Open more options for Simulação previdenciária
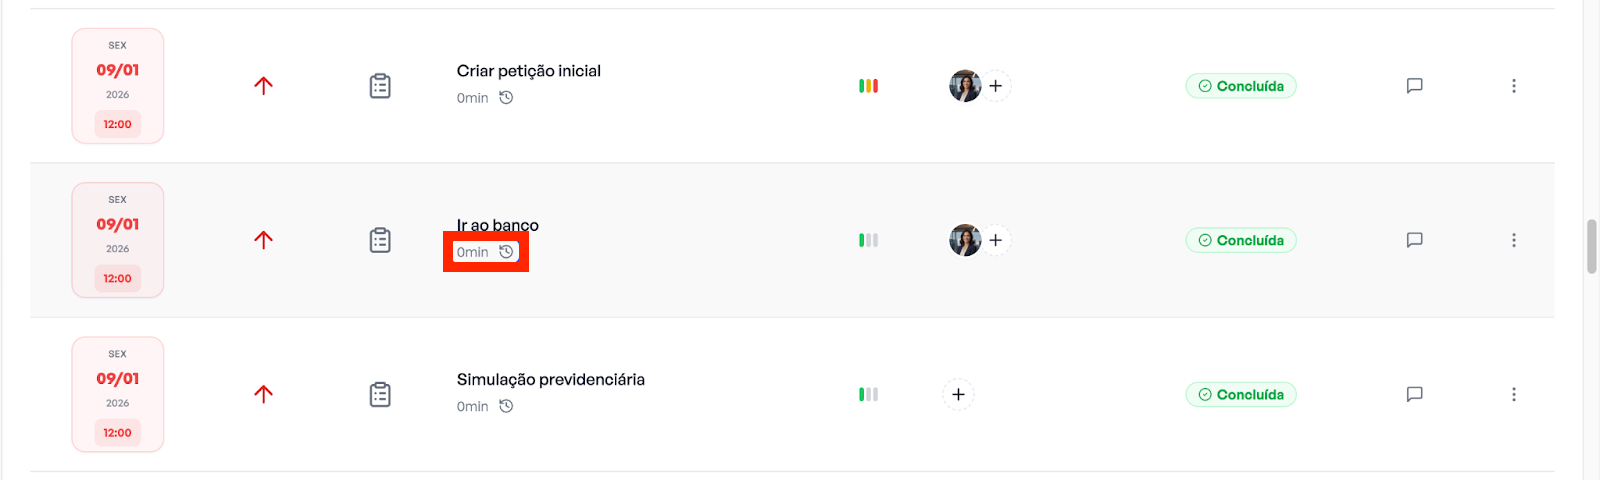Viewport: 1600px width, 480px height. [x=1514, y=394]
